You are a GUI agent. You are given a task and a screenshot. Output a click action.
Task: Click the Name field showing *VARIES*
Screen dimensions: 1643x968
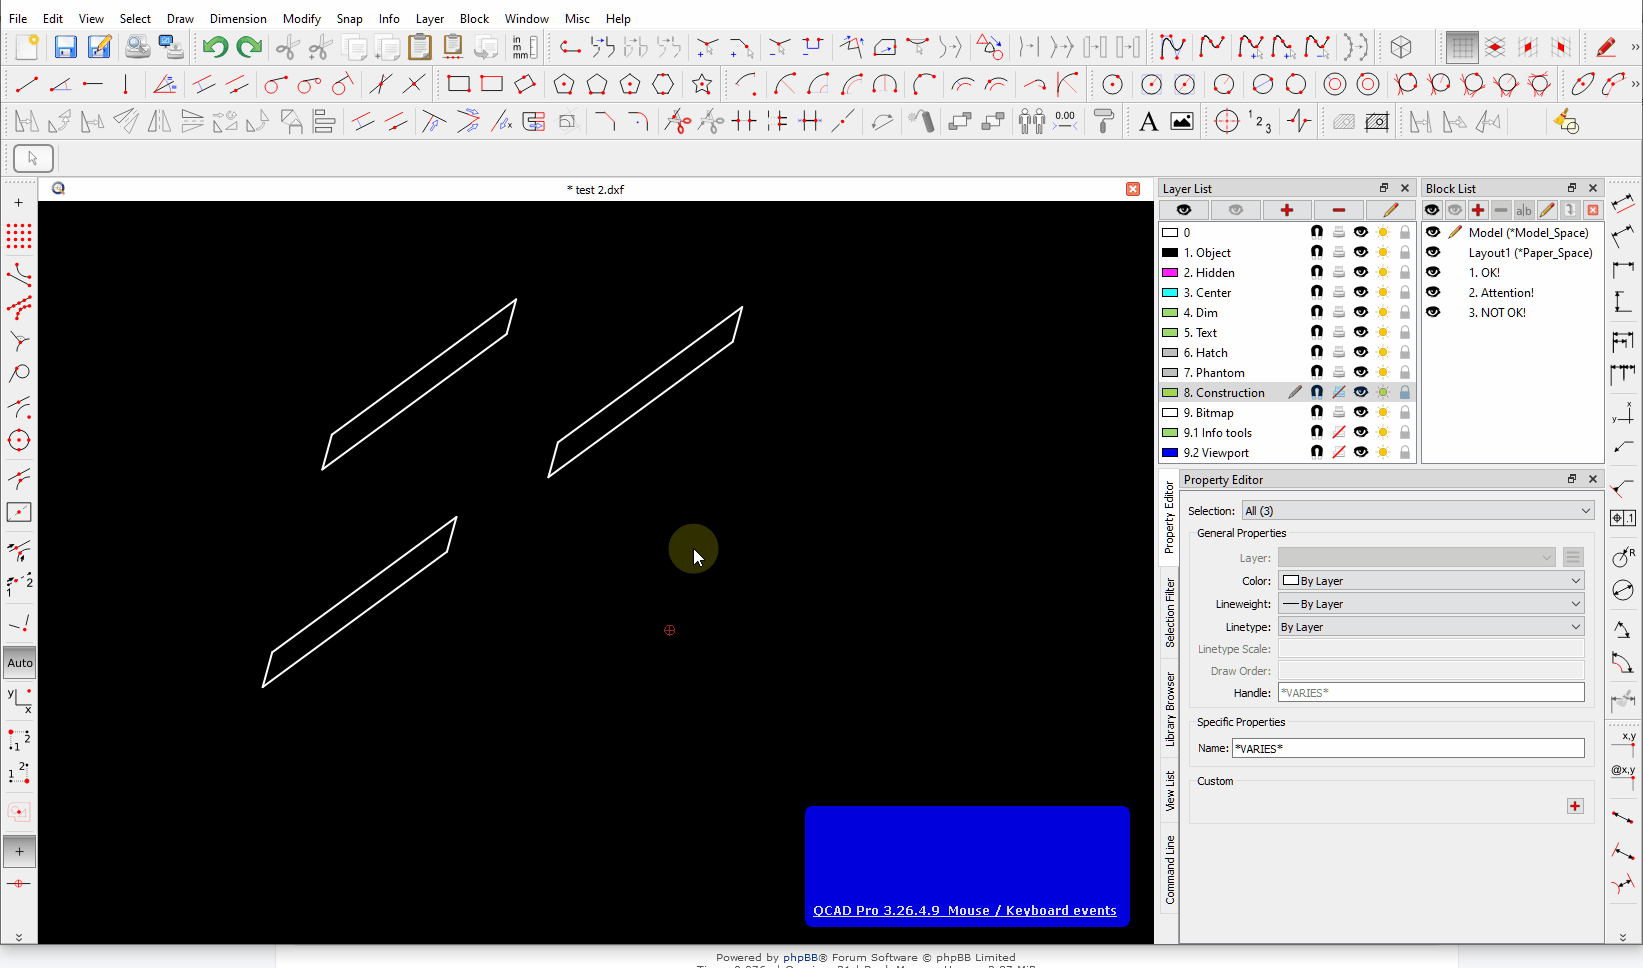tap(1408, 748)
